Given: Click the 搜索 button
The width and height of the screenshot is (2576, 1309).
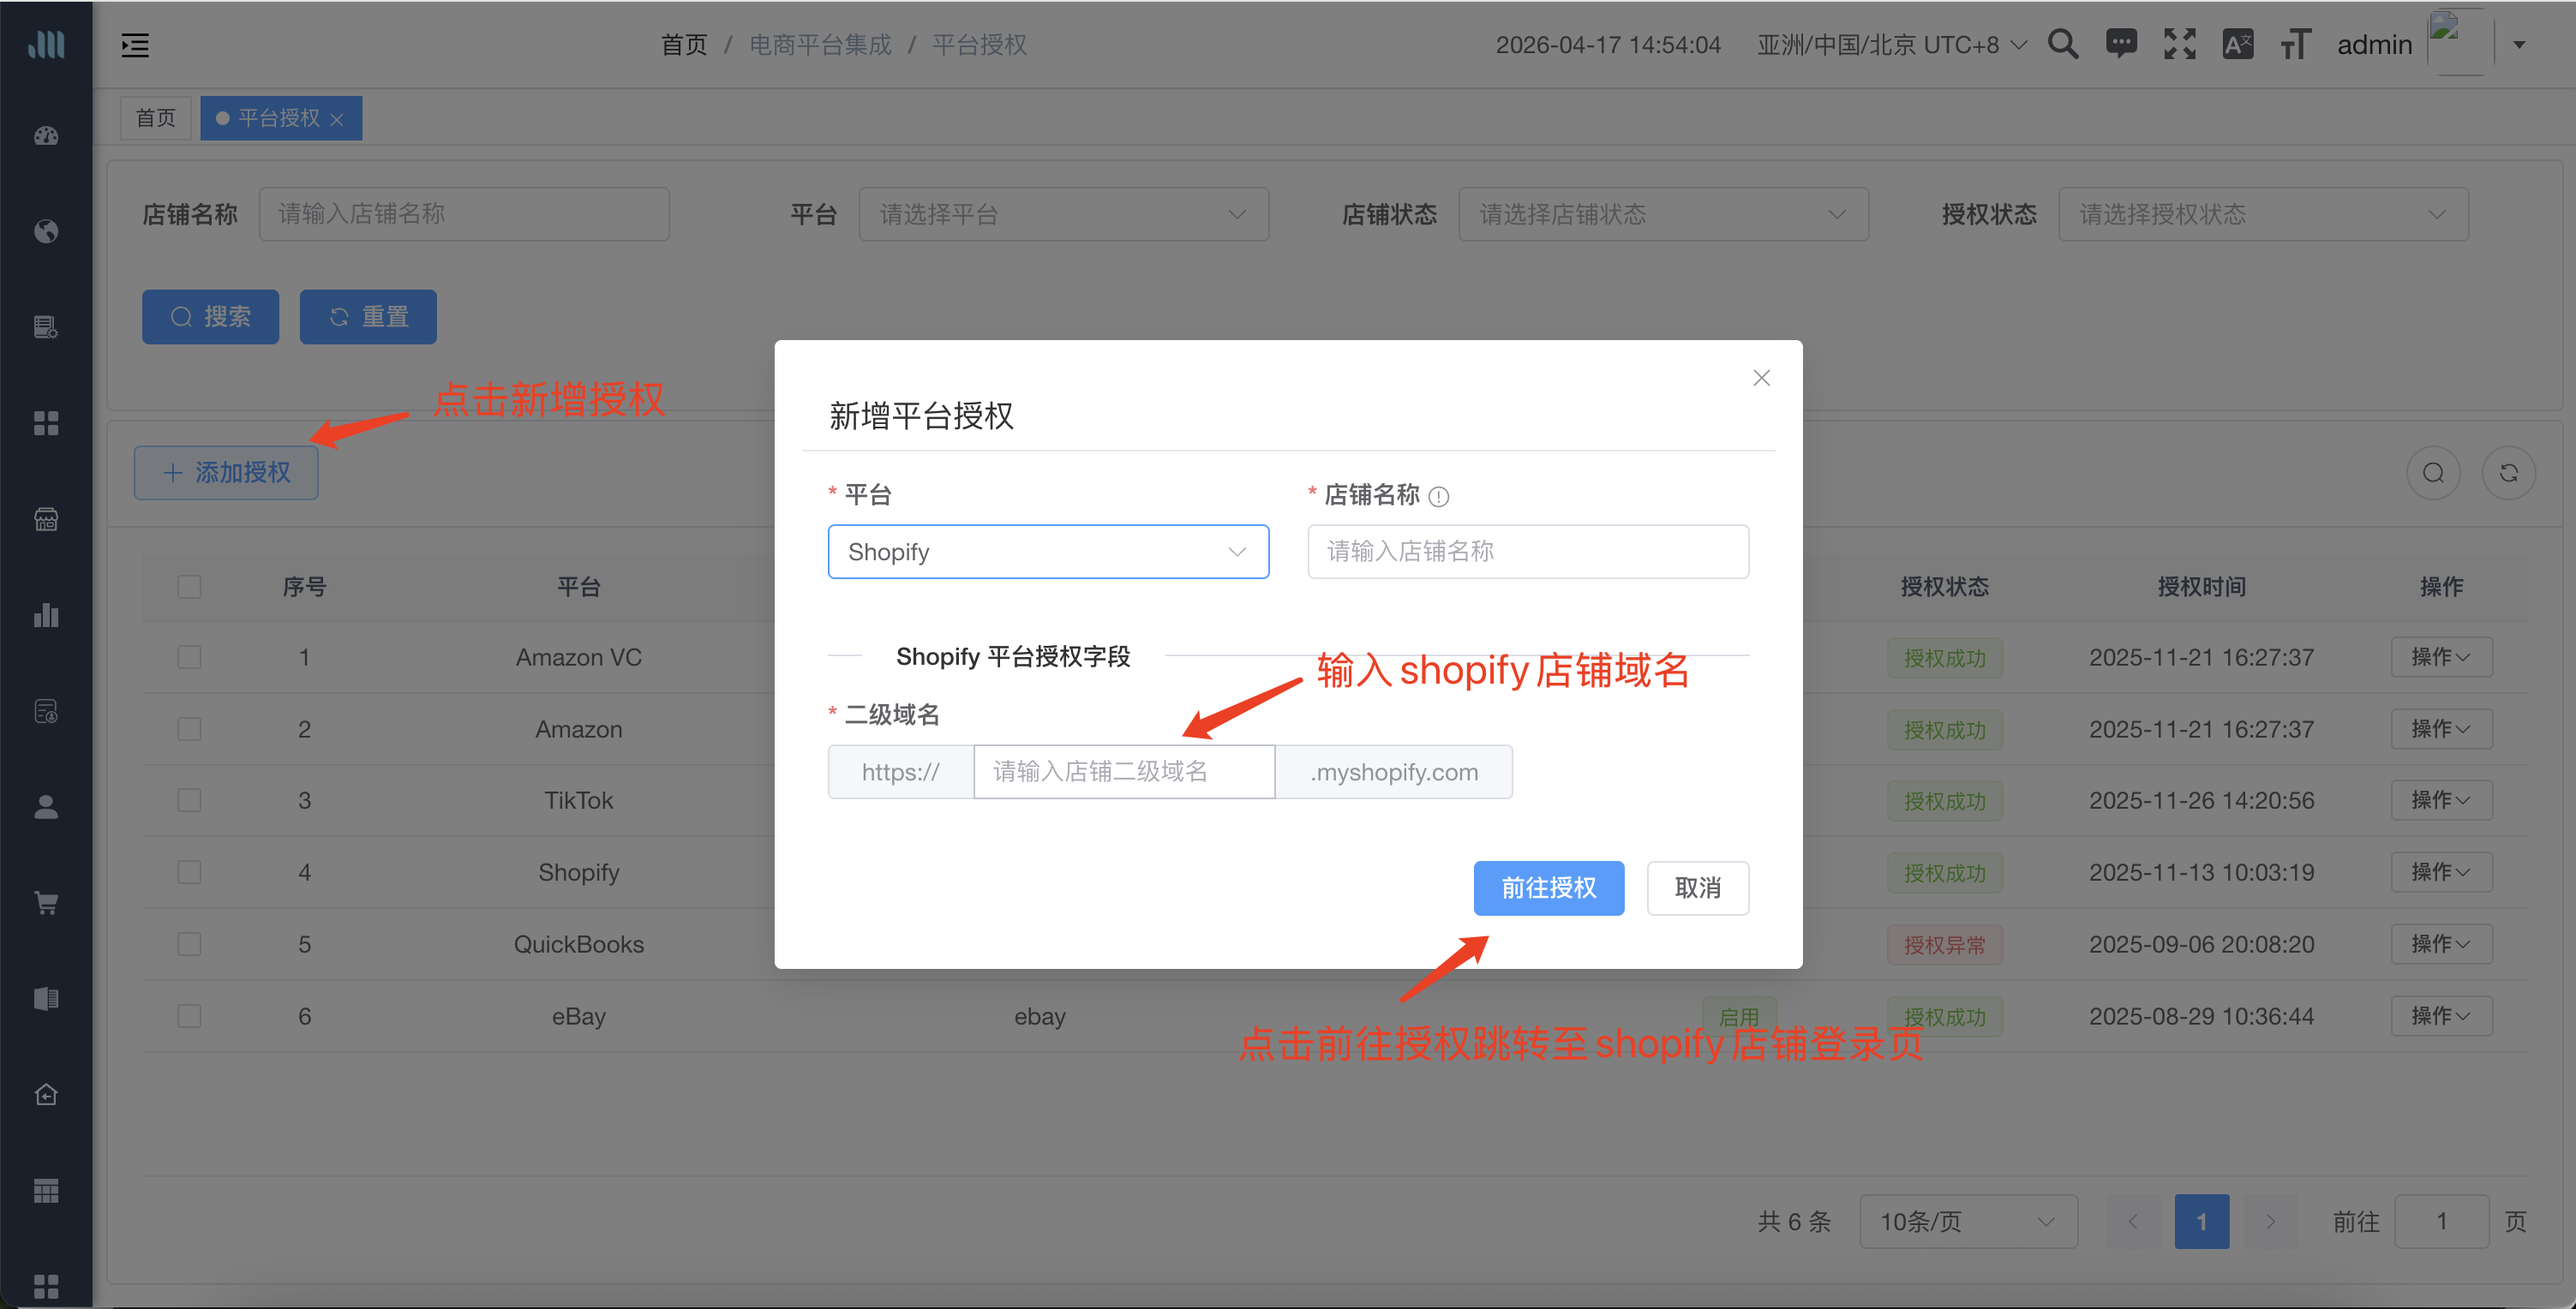Looking at the screenshot, I should tap(210, 317).
